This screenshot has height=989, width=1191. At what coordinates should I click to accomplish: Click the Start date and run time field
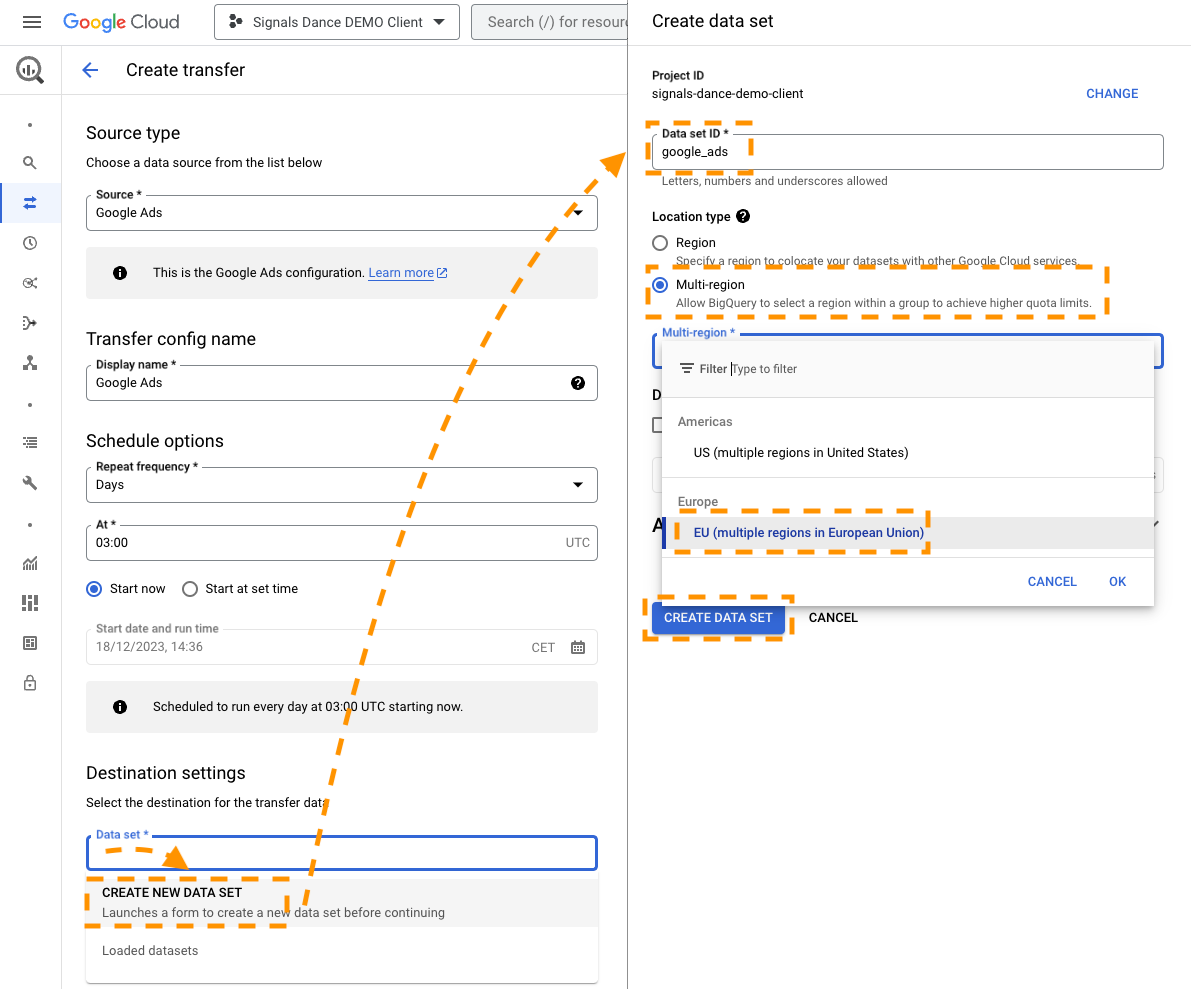(342, 647)
